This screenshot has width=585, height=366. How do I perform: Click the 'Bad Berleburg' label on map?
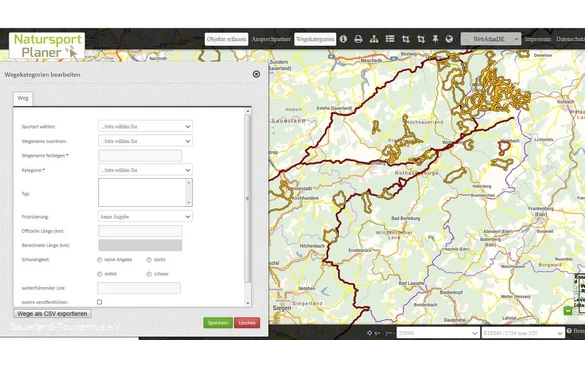point(406,218)
